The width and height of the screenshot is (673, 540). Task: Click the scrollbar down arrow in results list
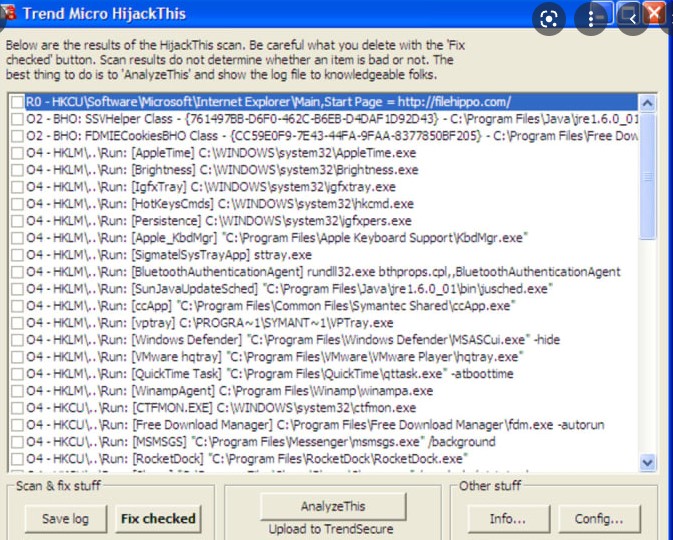pos(647,462)
